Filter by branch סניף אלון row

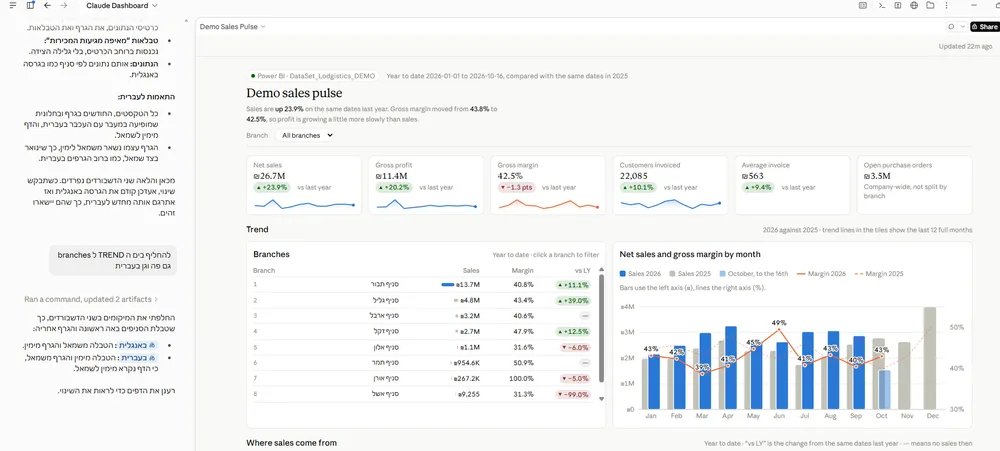(422, 347)
